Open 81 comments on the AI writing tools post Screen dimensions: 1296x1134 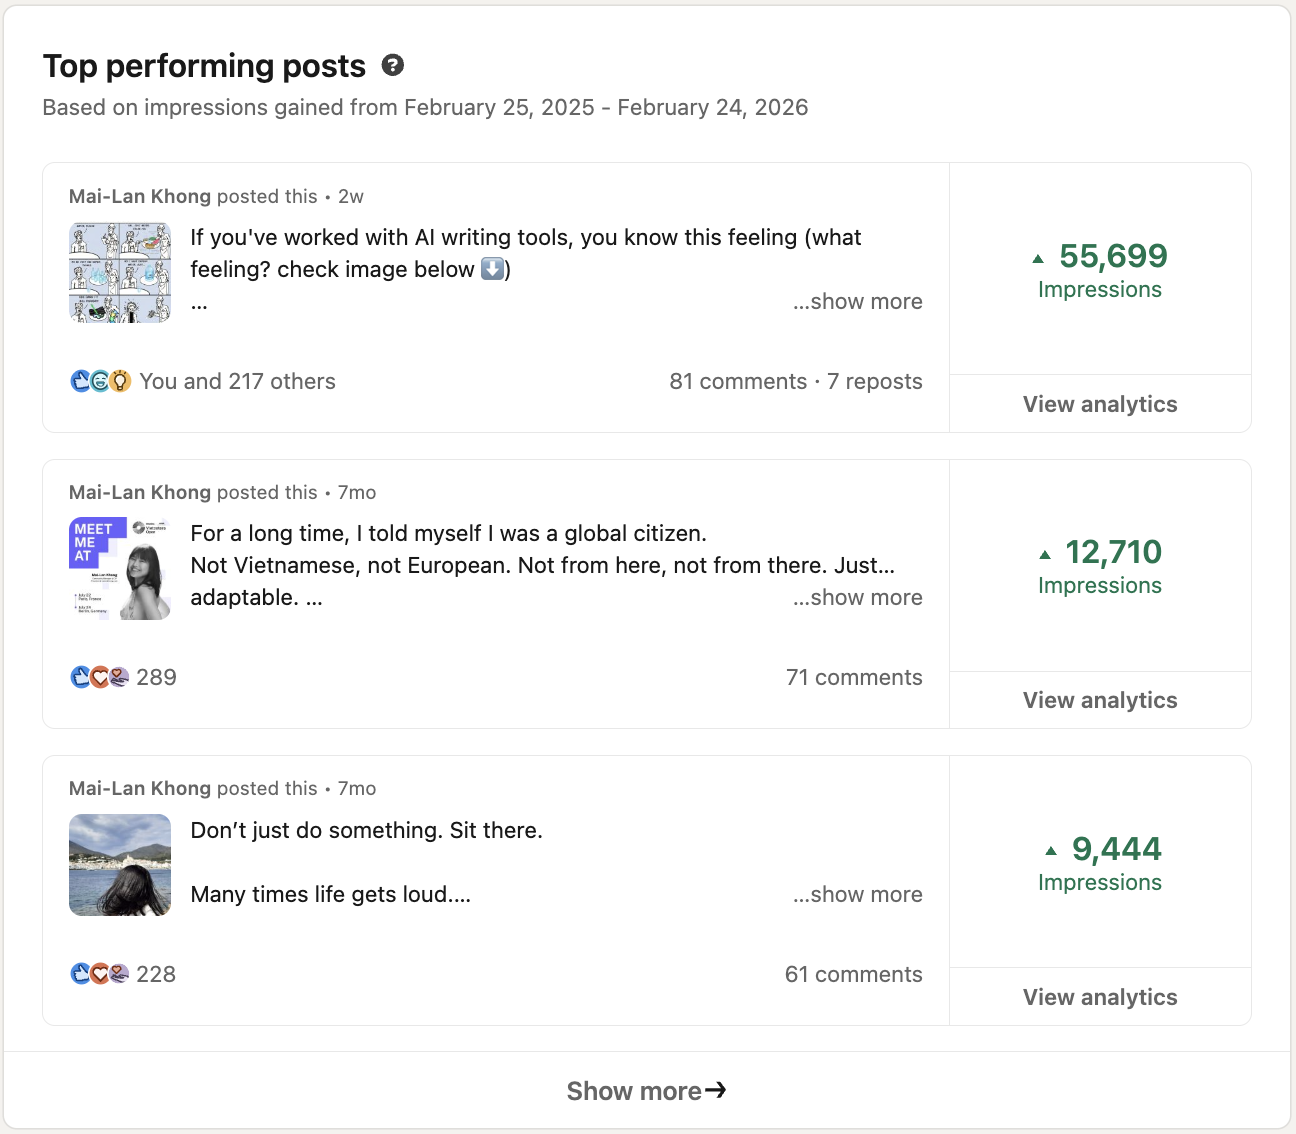coord(738,381)
